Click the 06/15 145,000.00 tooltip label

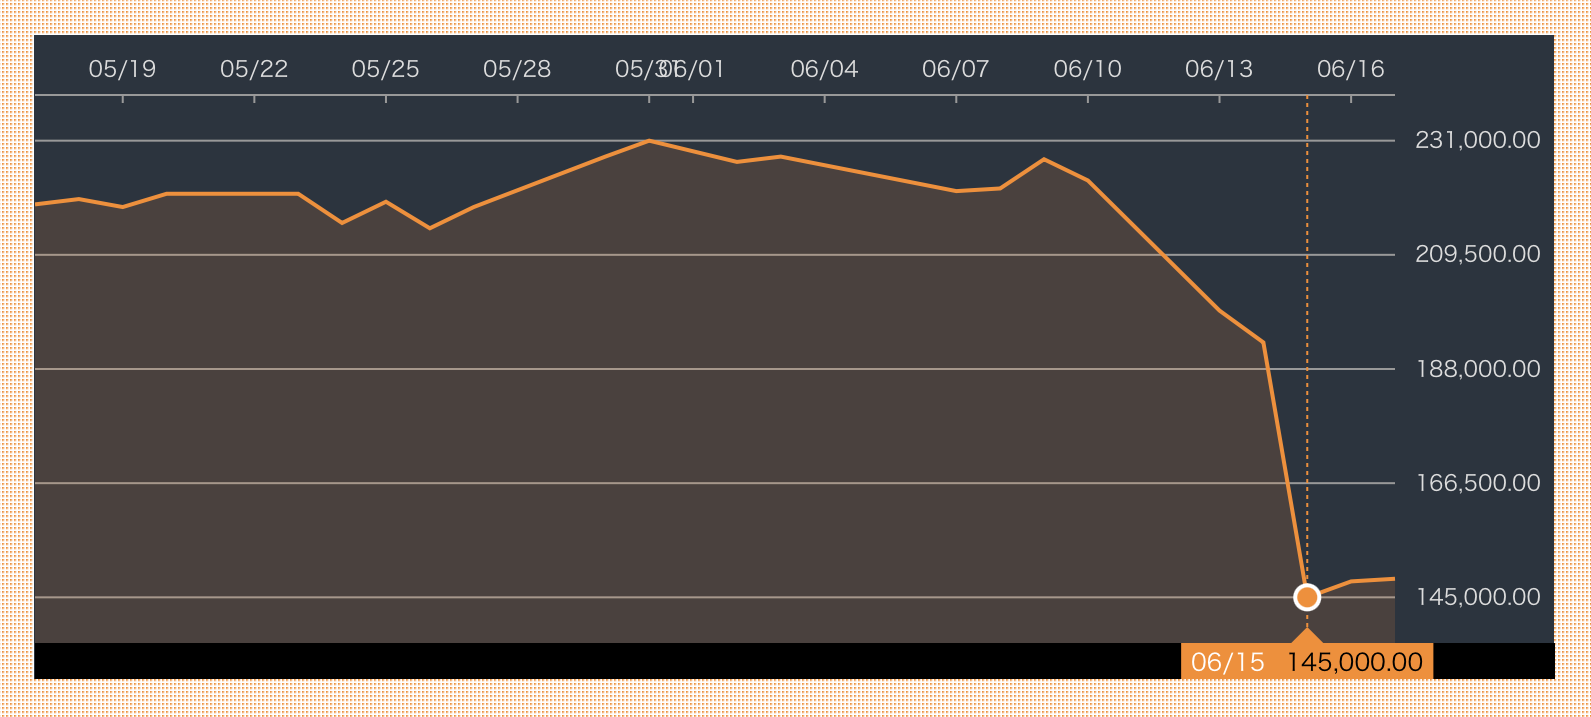point(1306,662)
